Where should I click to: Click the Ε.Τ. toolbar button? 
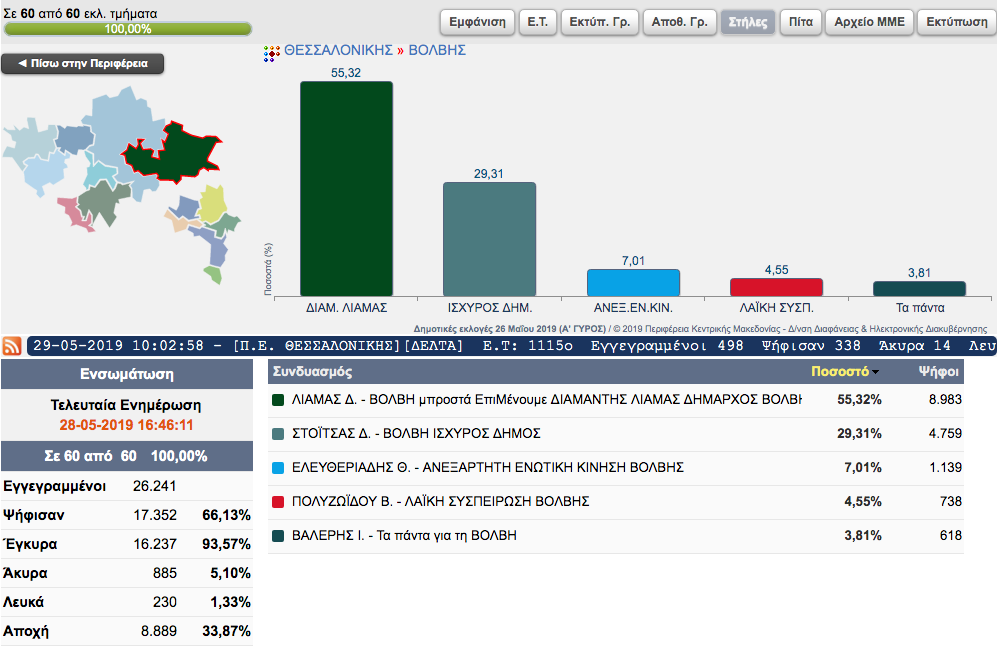click(x=540, y=22)
